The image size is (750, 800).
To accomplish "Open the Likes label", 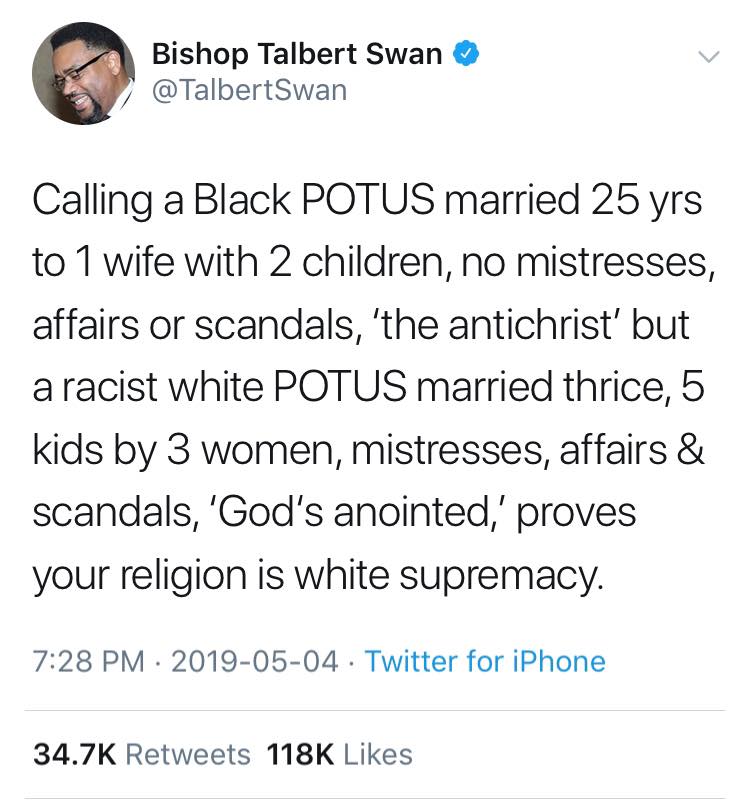I will [x=378, y=753].
